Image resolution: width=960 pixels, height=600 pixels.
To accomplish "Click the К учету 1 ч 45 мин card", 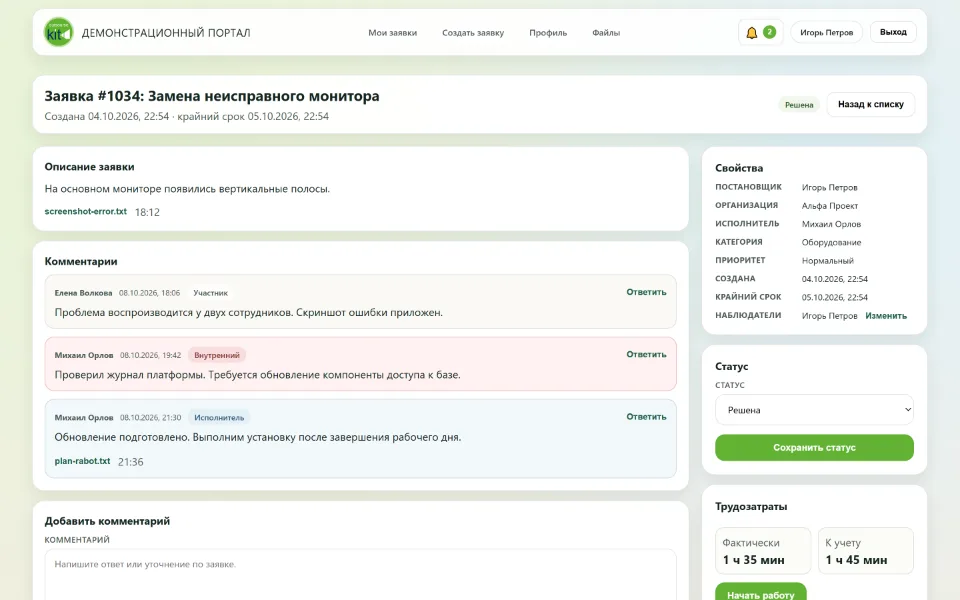I will pos(866,551).
